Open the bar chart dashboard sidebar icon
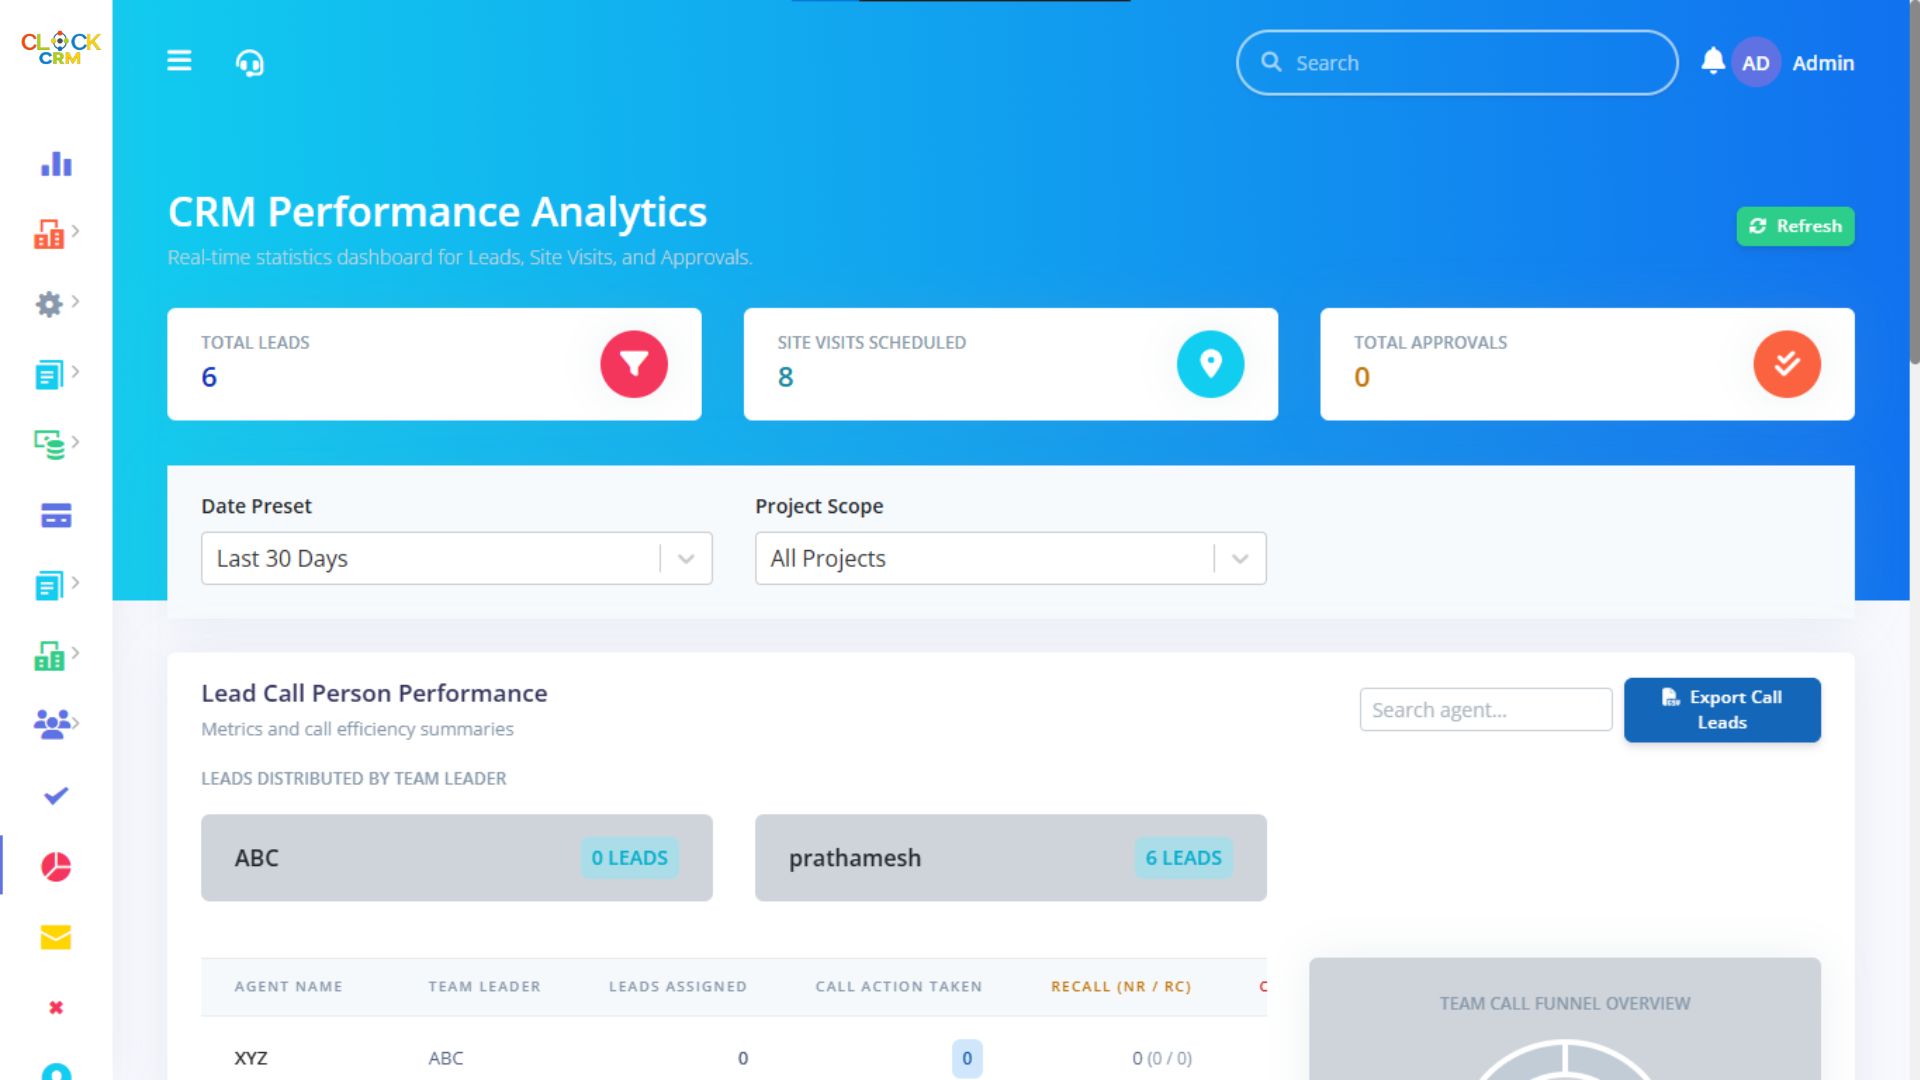This screenshot has width=1920, height=1080. point(56,164)
